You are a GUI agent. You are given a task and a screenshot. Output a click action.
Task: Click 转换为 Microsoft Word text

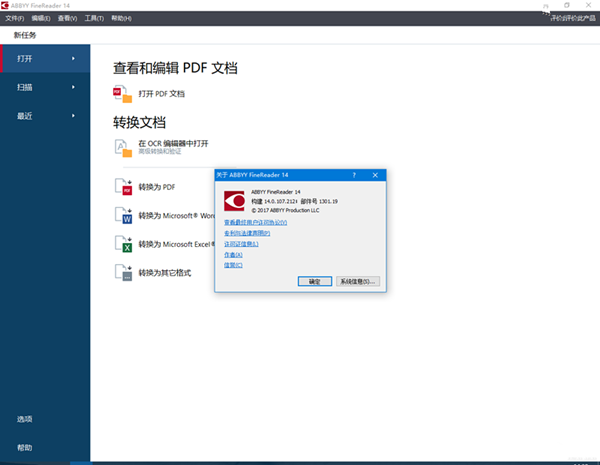pos(176,215)
